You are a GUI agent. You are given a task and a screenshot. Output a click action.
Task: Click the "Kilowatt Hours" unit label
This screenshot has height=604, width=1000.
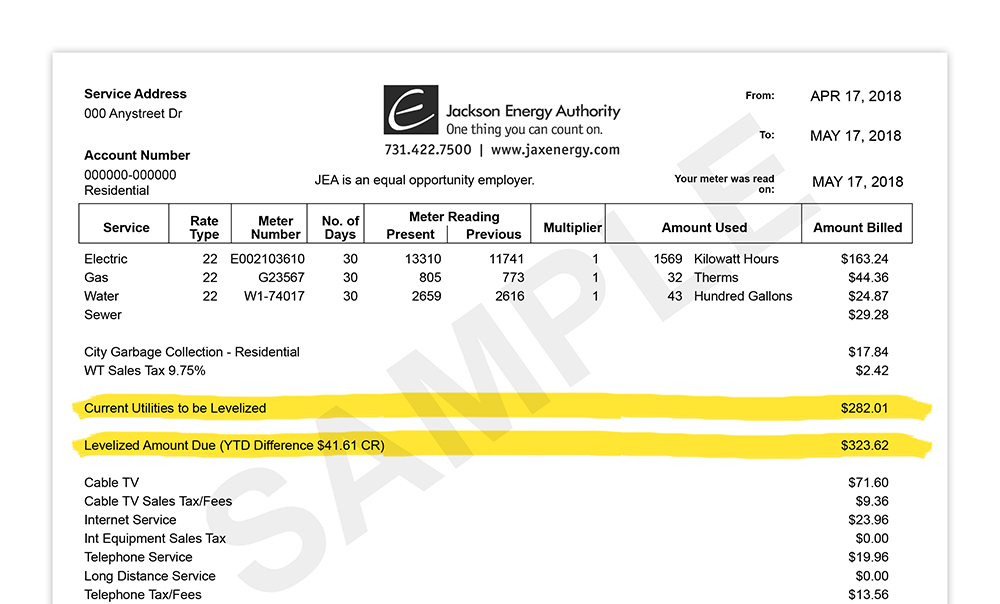click(x=736, y=259)
